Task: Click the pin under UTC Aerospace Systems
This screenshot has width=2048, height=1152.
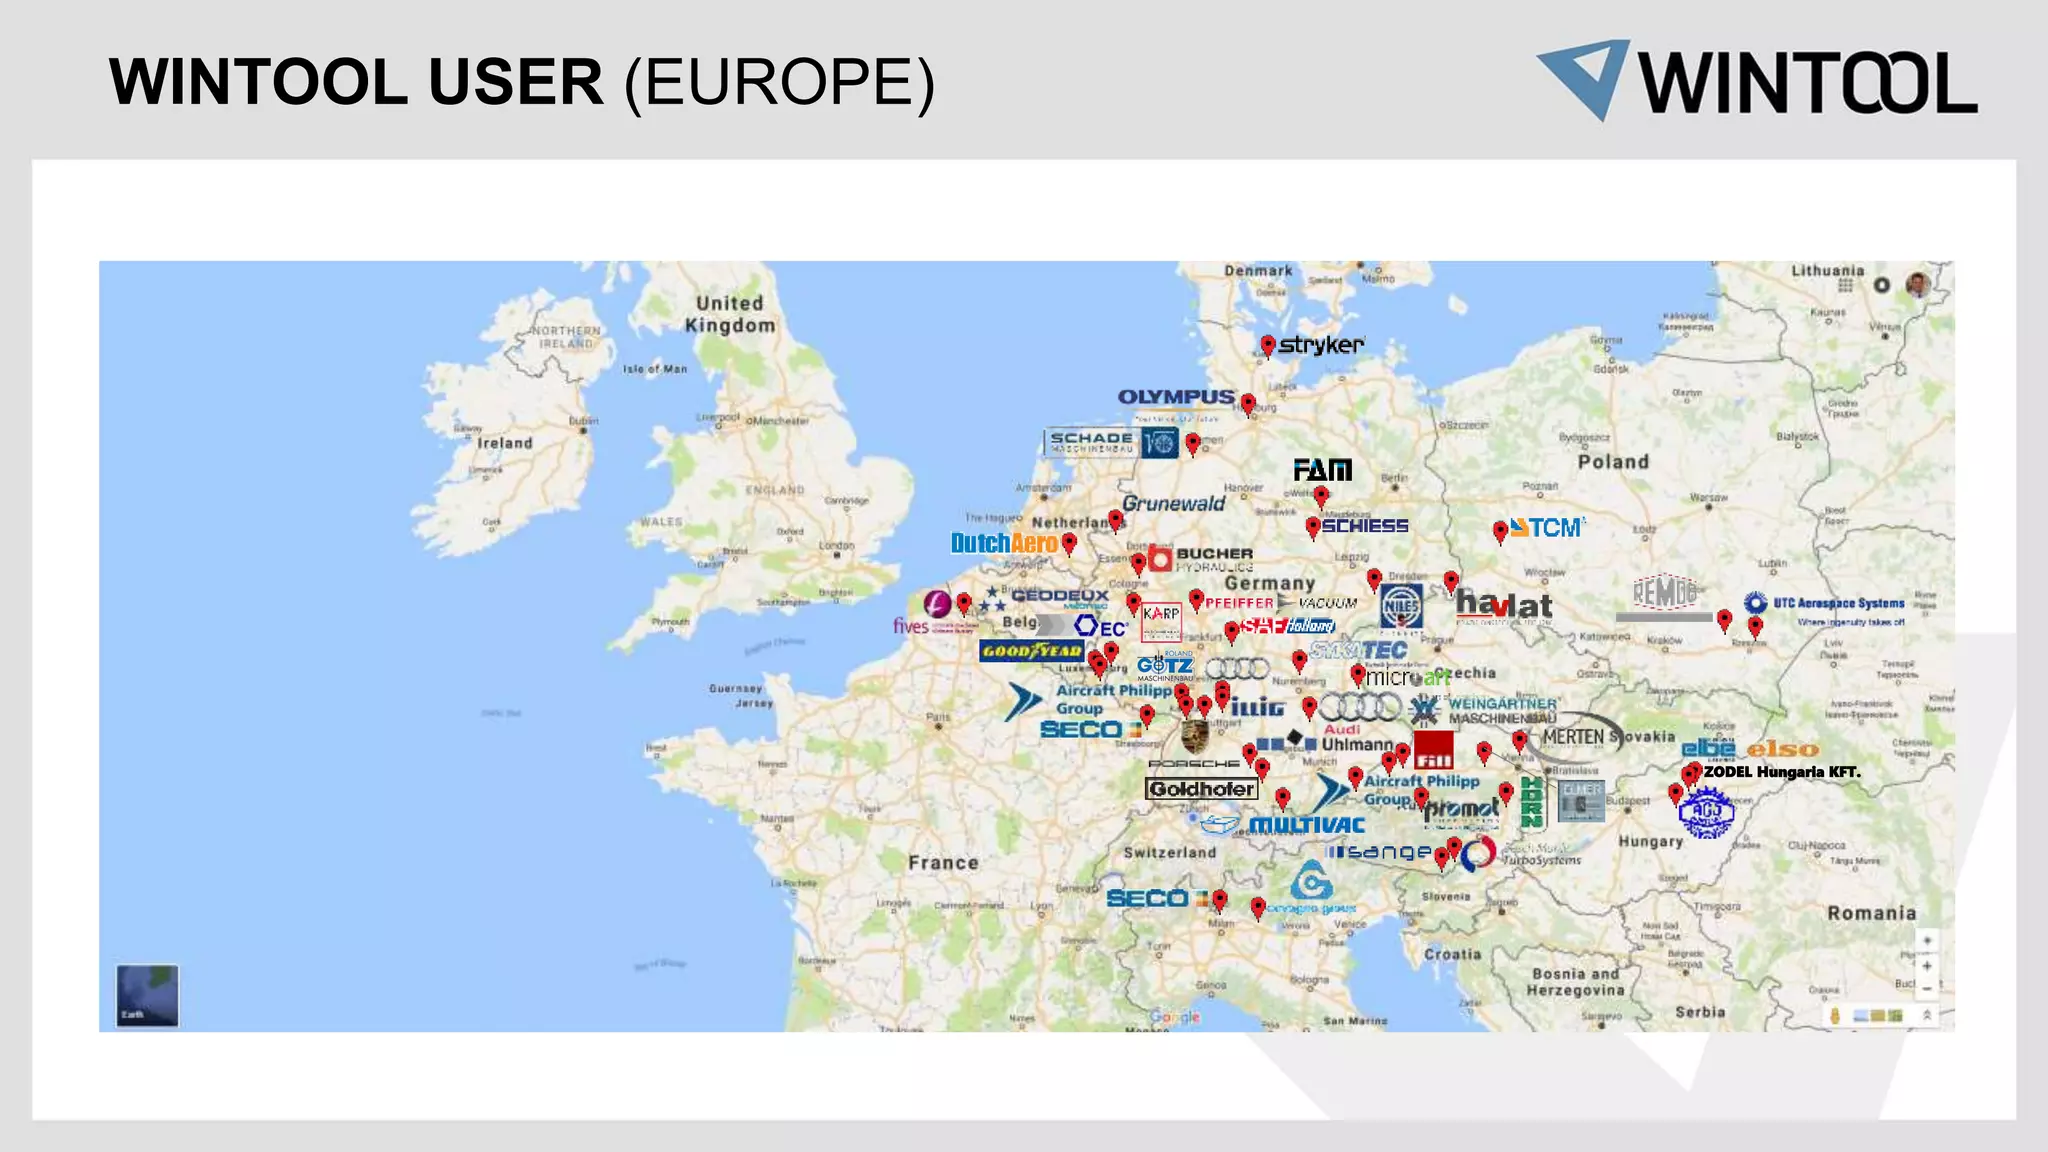Action: 1755,627
